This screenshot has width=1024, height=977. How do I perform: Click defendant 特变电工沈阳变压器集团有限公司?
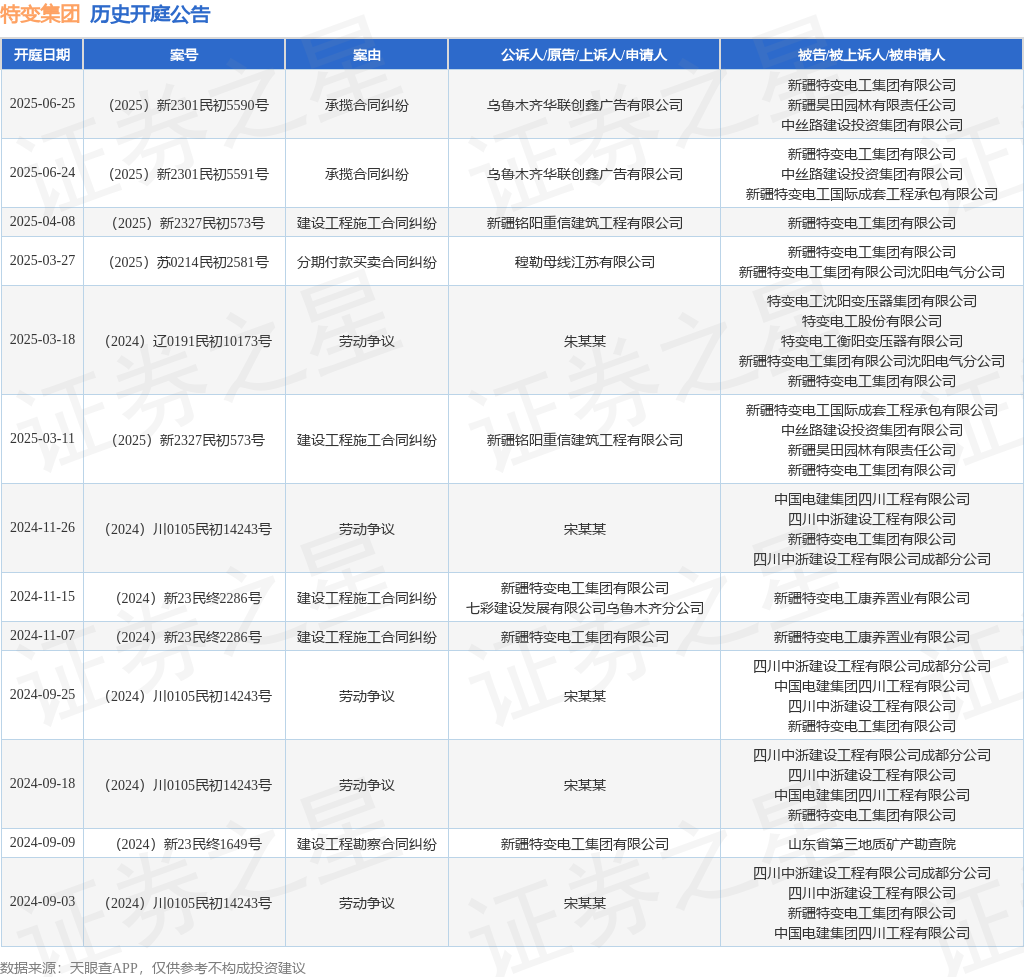point(871,302)
